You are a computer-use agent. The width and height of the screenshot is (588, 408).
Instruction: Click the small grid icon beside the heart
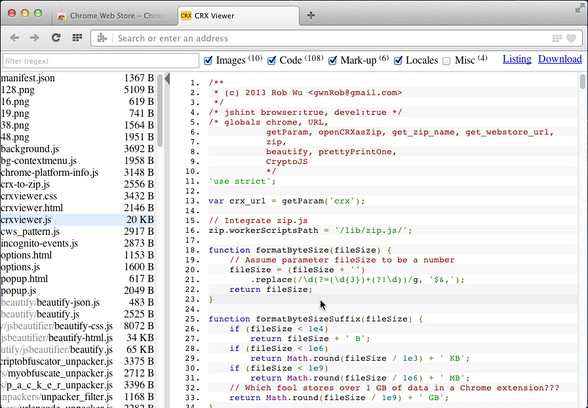(557, 38)
